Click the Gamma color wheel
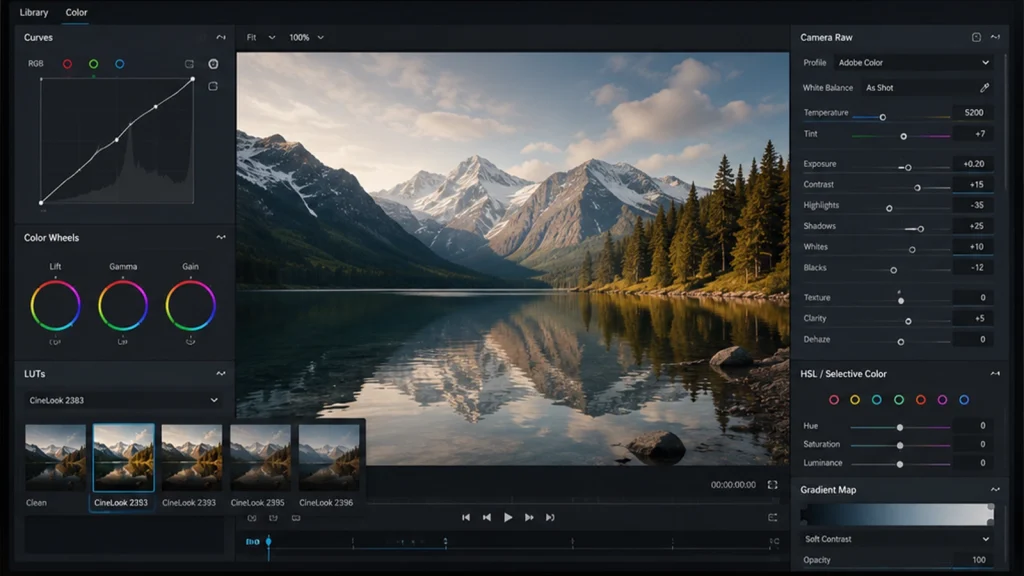Viewport: 1024px width, 576px height. [123, 305]
